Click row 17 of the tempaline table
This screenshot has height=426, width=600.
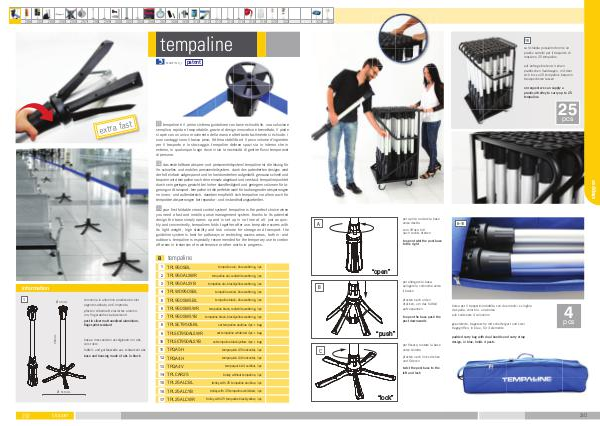click(x=222, y=399)
